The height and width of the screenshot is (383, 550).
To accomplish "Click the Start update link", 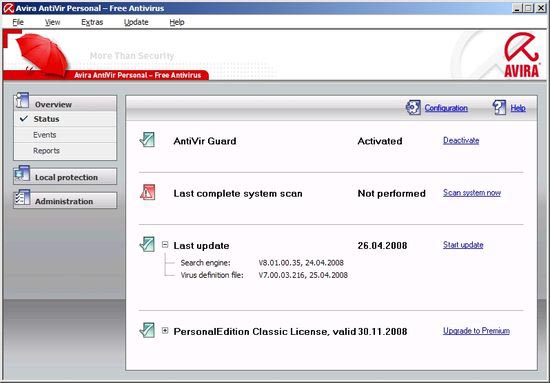I will (x=463, y=245).
